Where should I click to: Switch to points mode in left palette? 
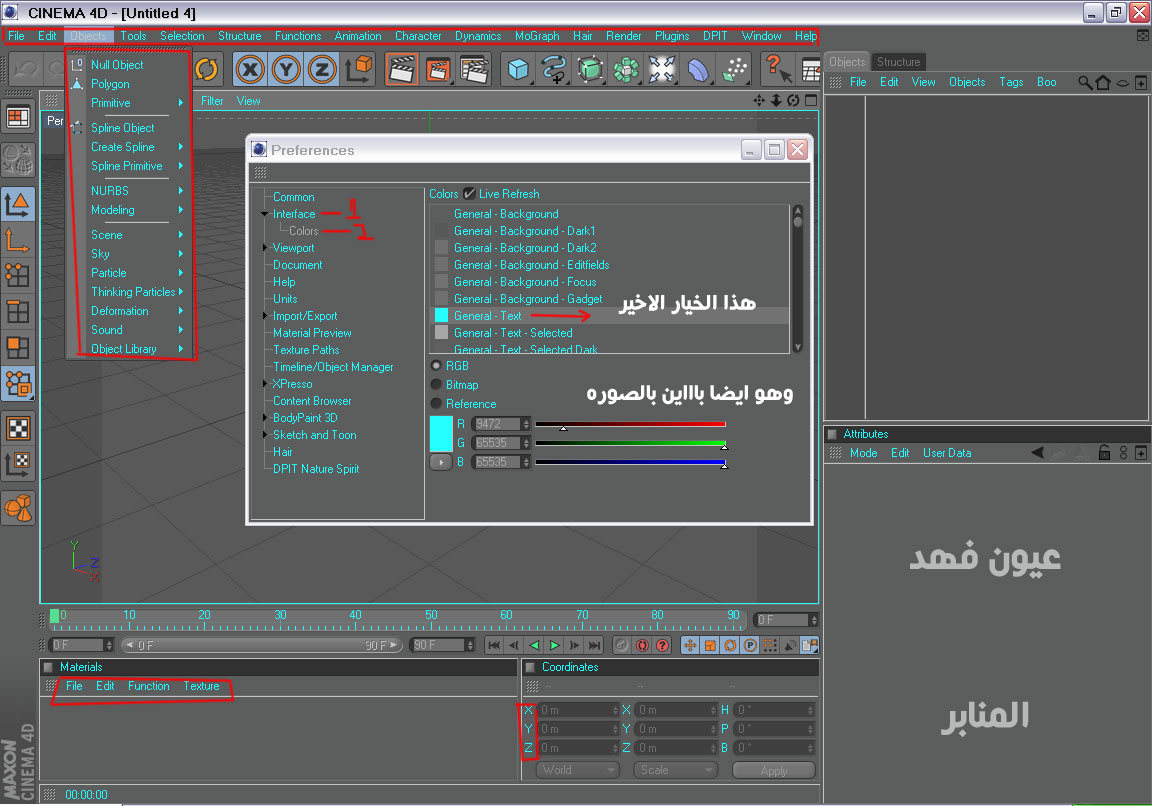tap(18, 276)
